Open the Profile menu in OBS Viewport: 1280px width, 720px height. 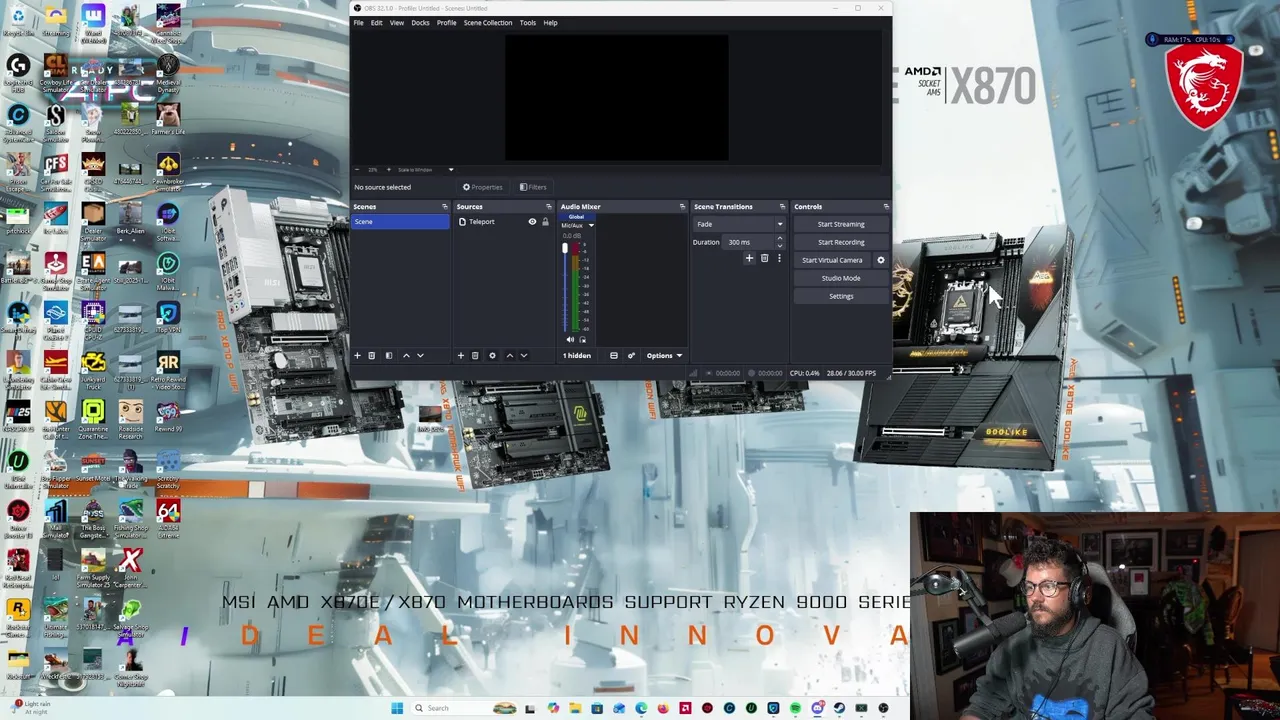[446, 22]
